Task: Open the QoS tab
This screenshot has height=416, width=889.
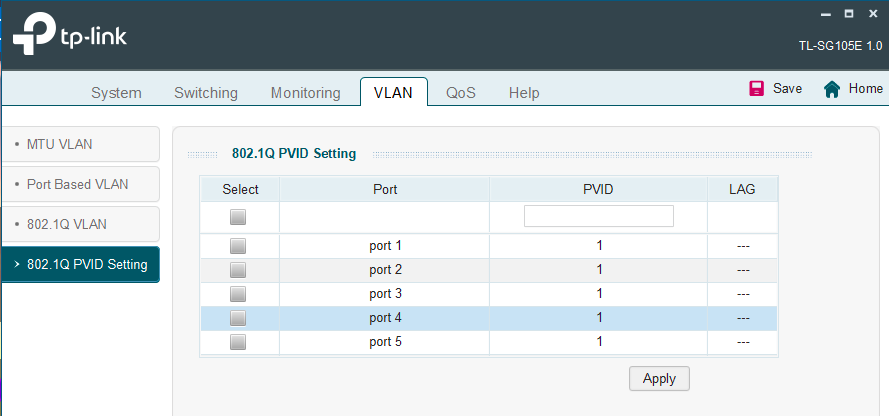Action: [x=461, y=93]
